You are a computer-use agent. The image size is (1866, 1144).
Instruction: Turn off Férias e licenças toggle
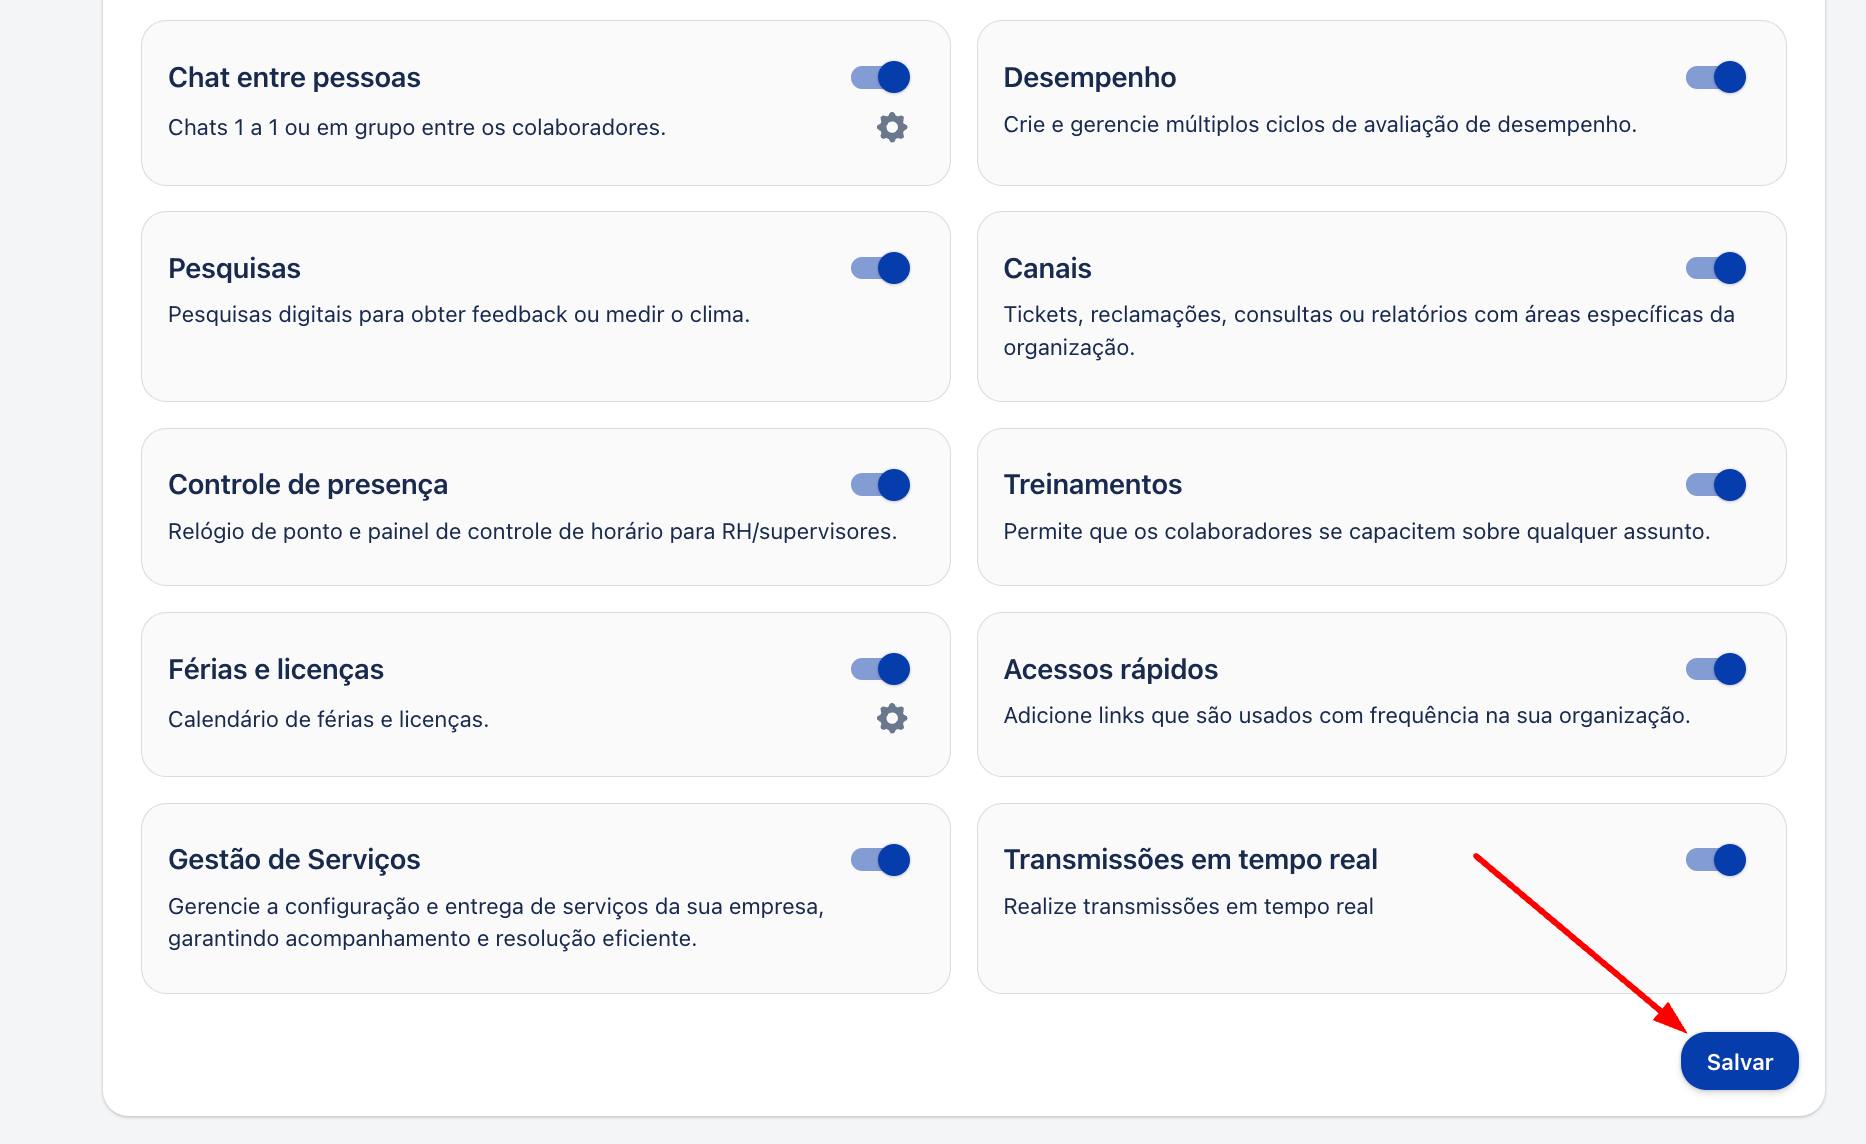880,669
